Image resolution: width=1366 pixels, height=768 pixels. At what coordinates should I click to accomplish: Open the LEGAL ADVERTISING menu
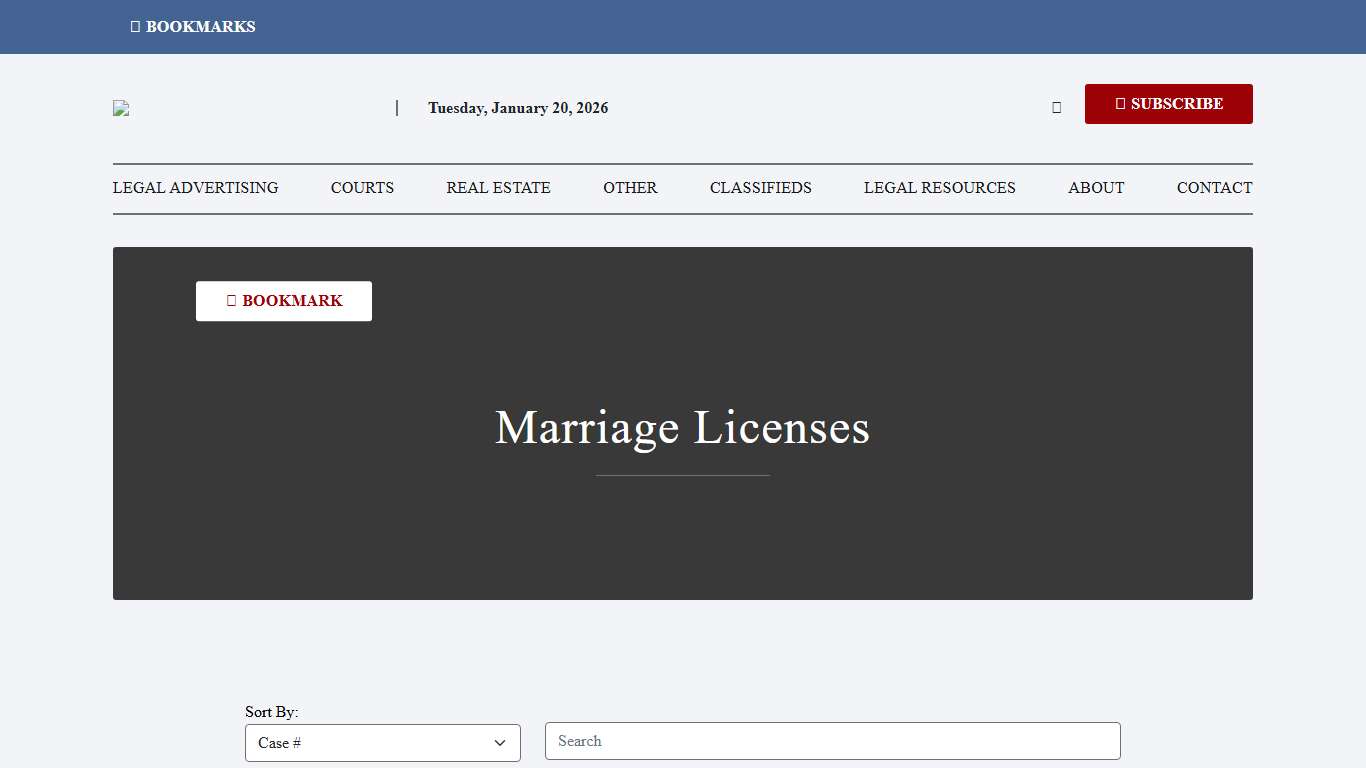point(196,188)
